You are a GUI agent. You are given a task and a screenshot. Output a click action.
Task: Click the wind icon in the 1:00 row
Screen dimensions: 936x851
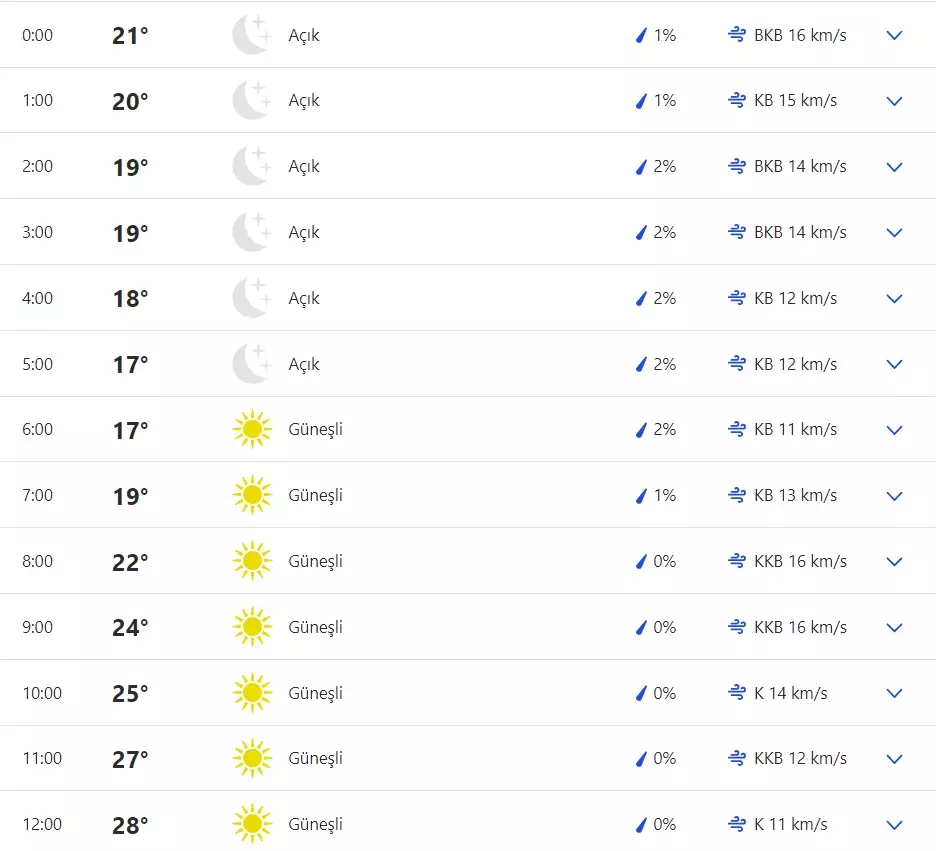pos(738,100)
